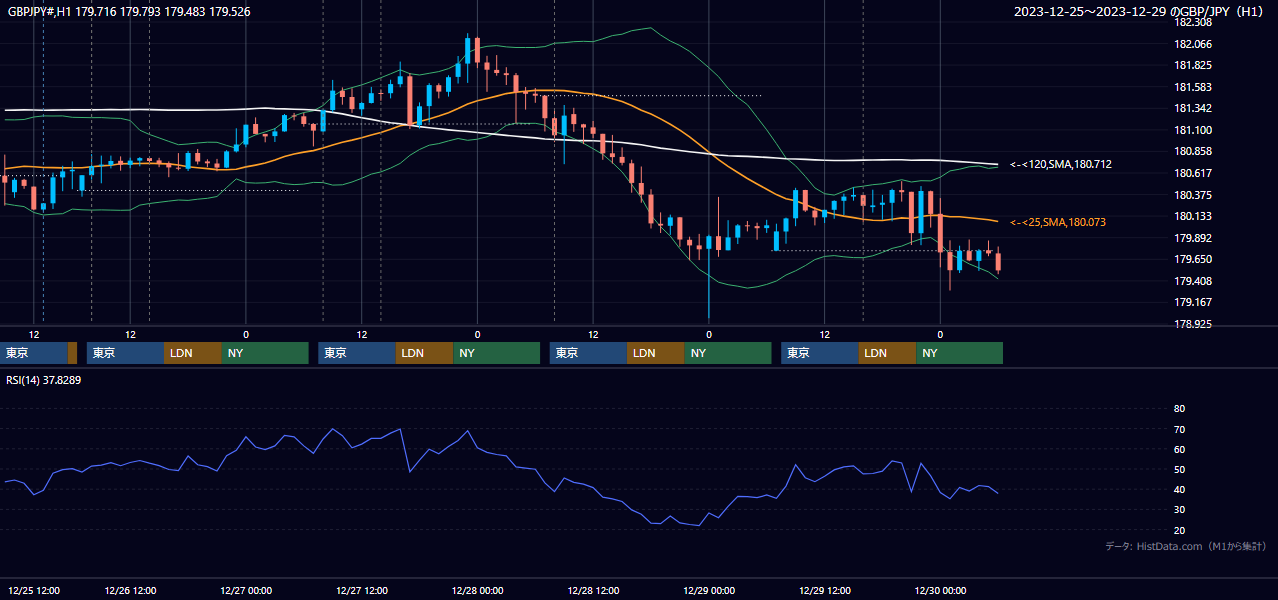The width and height of the screenshot is (1278, 600).
Task: Click the long-wick candle at 12/29 00:00
Action: point(708,275)
